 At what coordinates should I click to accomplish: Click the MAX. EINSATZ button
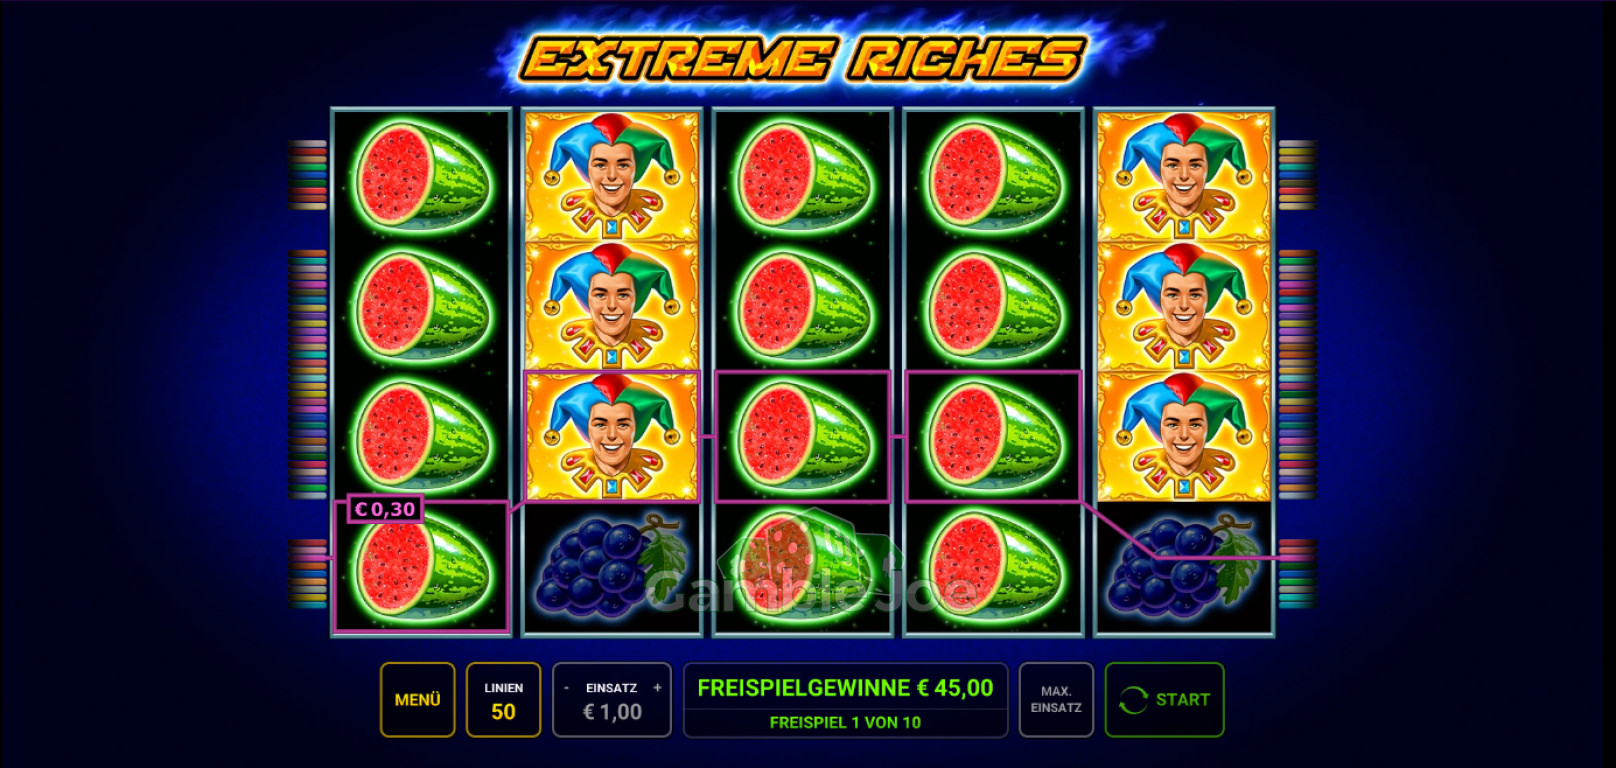[1056, 700]
